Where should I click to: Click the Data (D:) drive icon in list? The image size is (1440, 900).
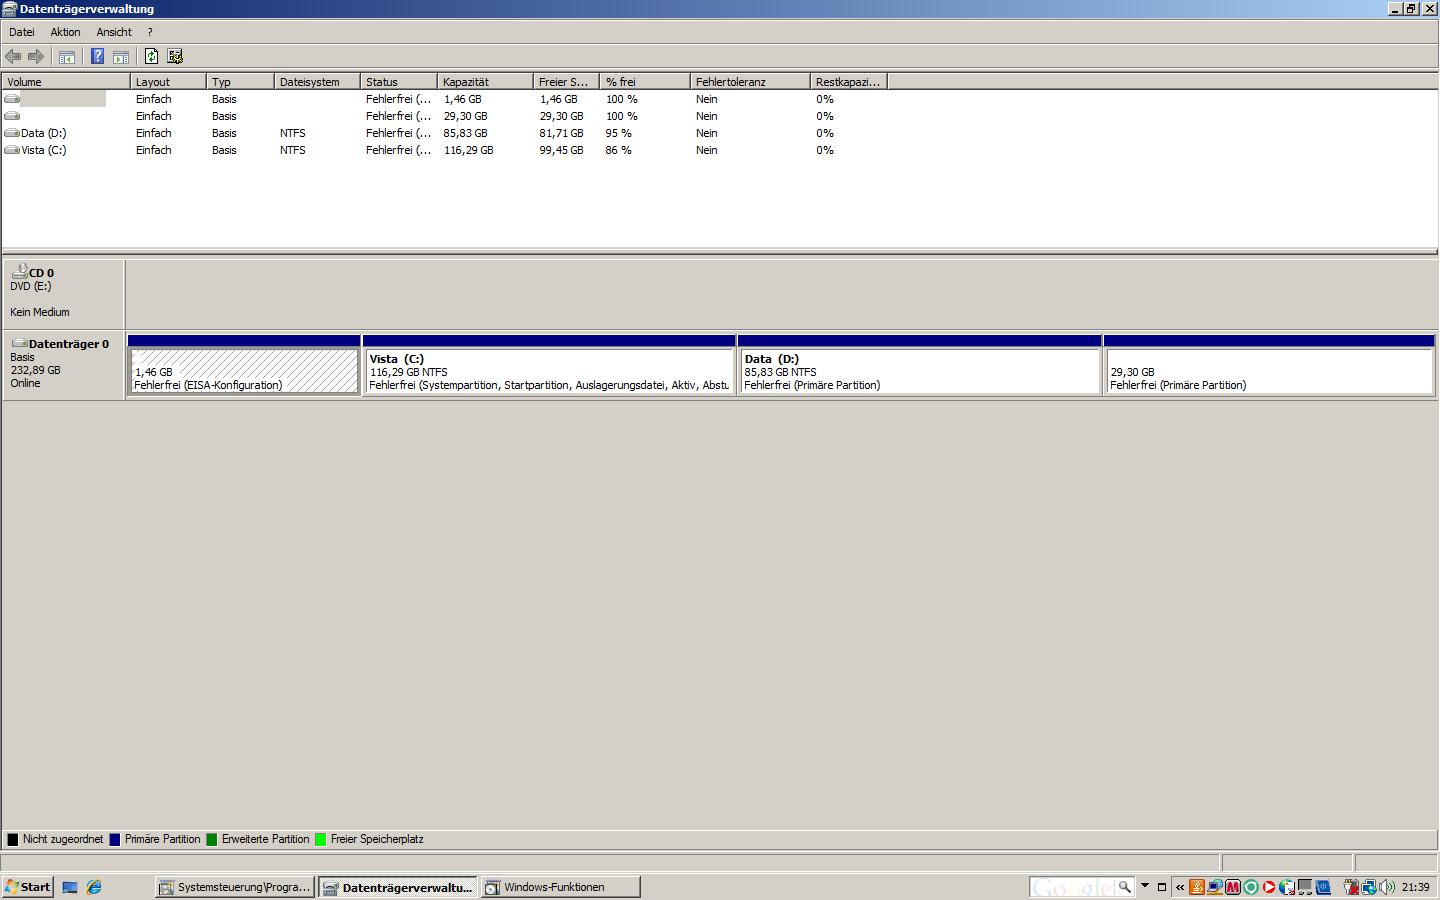tap(12, 133)
